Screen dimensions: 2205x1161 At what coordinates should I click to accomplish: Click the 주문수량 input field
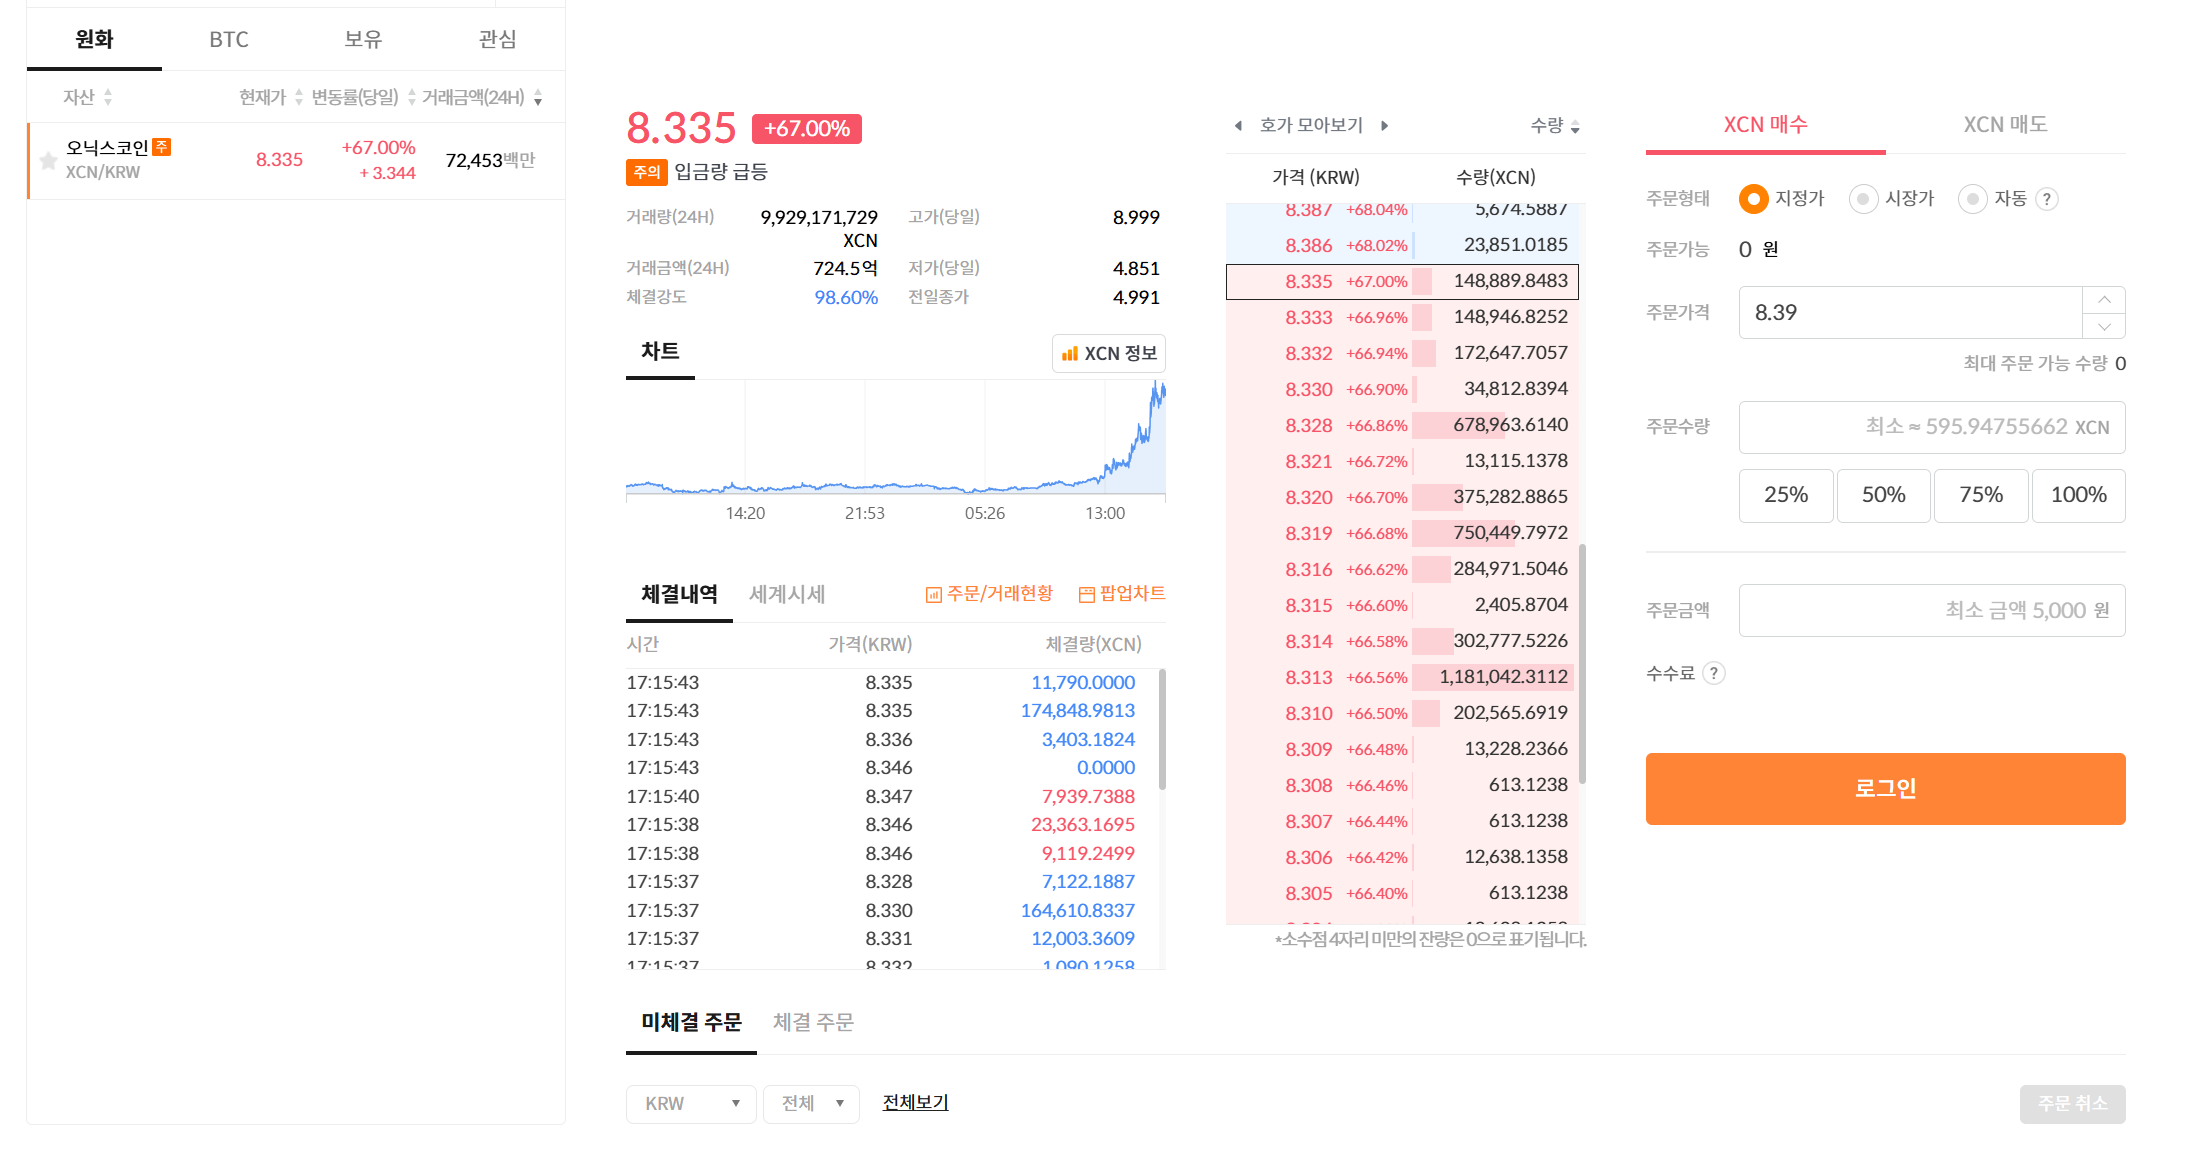coord(1931,427)
